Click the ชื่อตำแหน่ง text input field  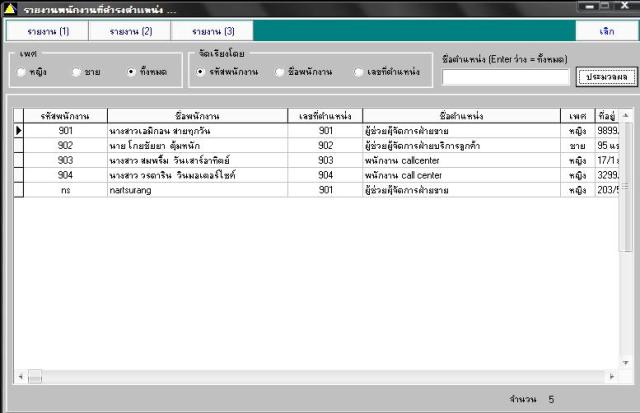point(505,76)
